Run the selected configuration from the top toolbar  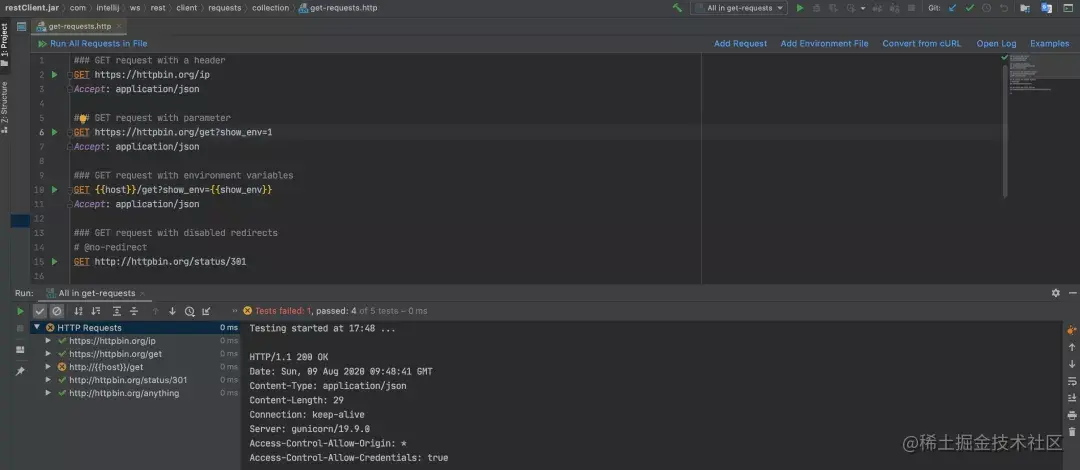tap(800, 8)
